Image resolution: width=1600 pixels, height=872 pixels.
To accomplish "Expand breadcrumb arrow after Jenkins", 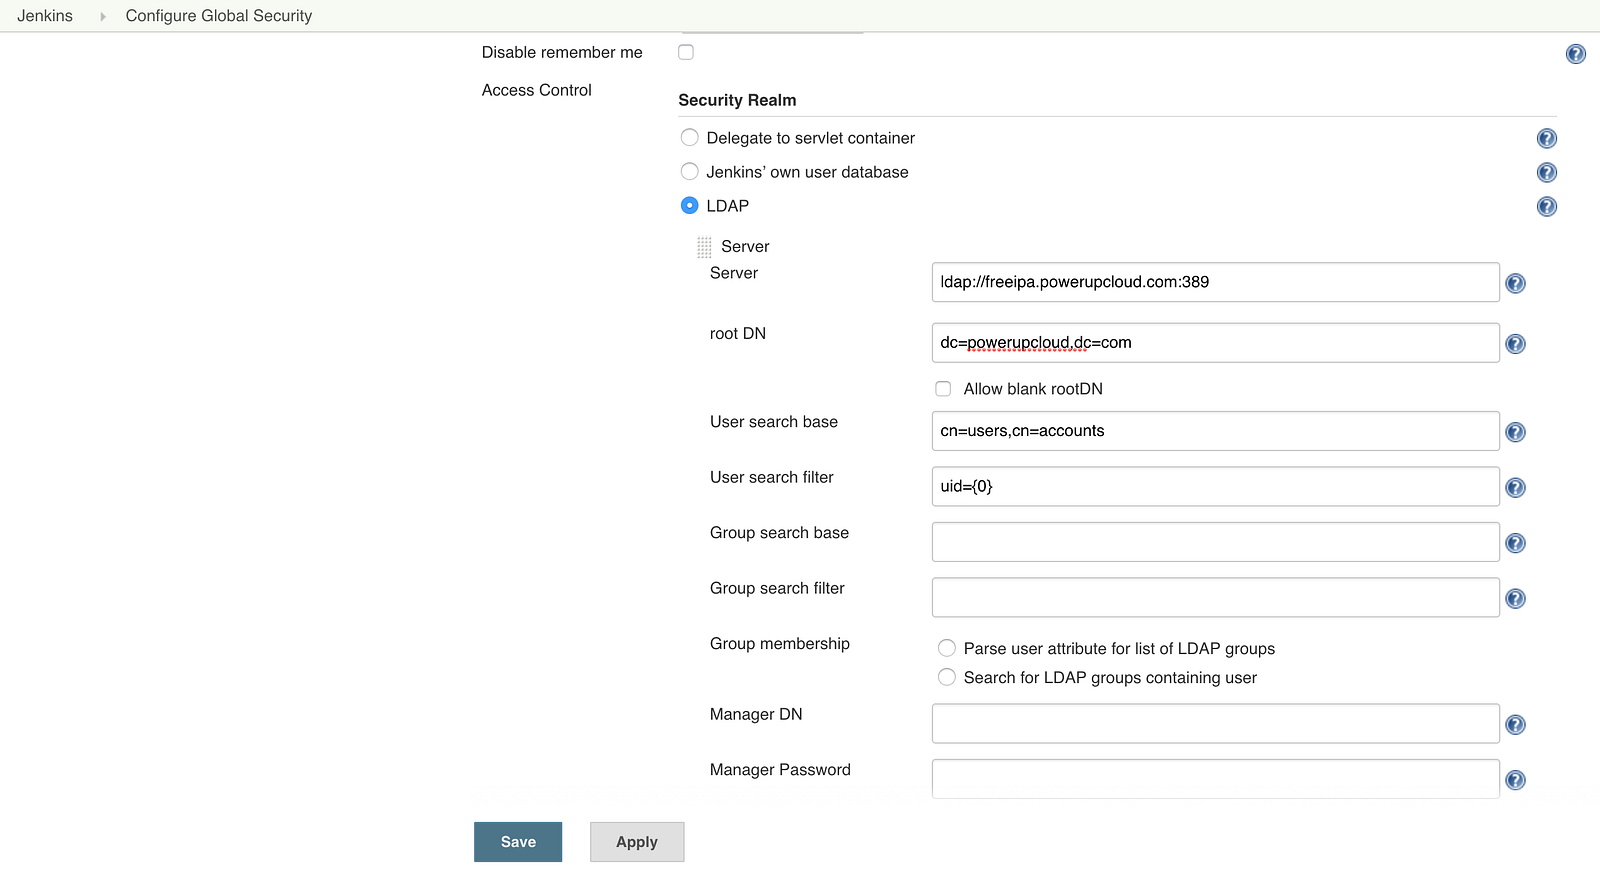I will tap(102, 16).
